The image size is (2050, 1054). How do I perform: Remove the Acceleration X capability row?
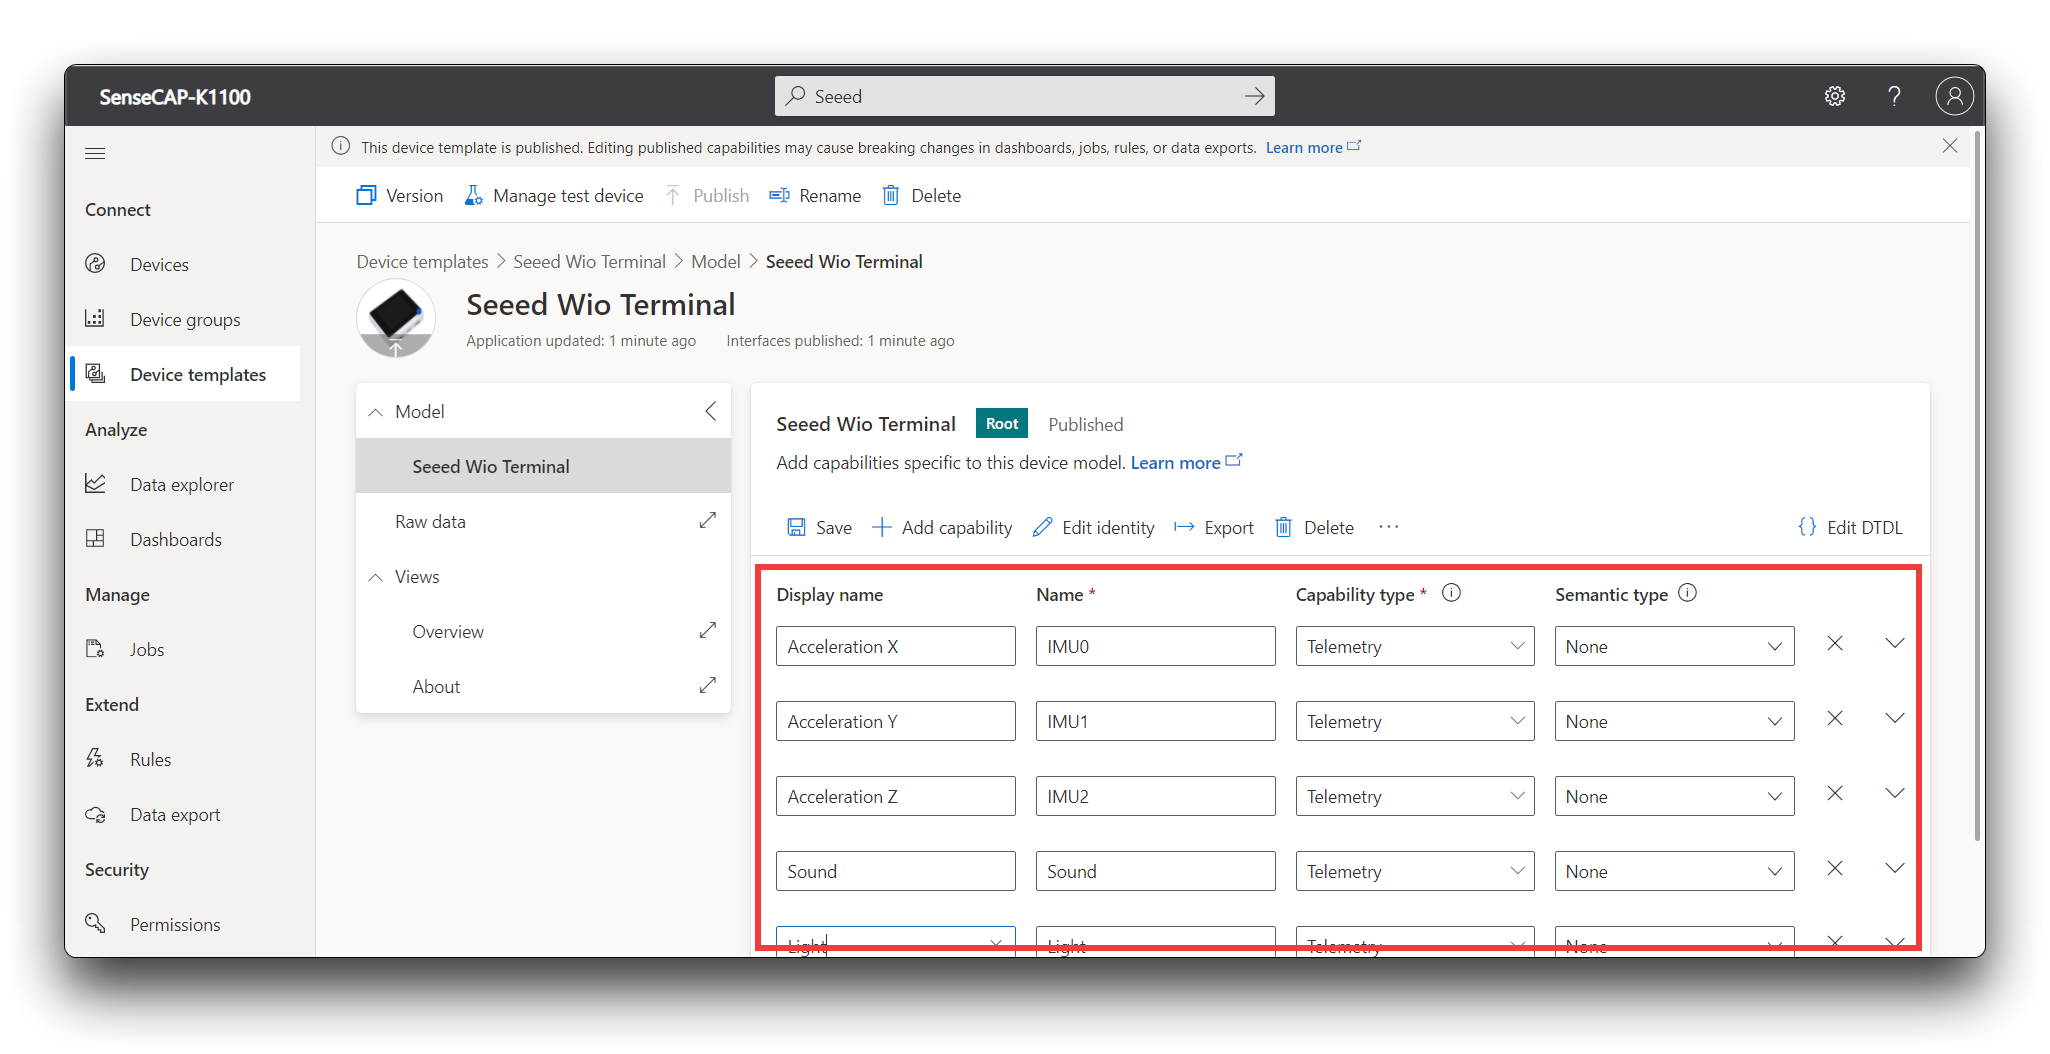[x=1835, y=644]
